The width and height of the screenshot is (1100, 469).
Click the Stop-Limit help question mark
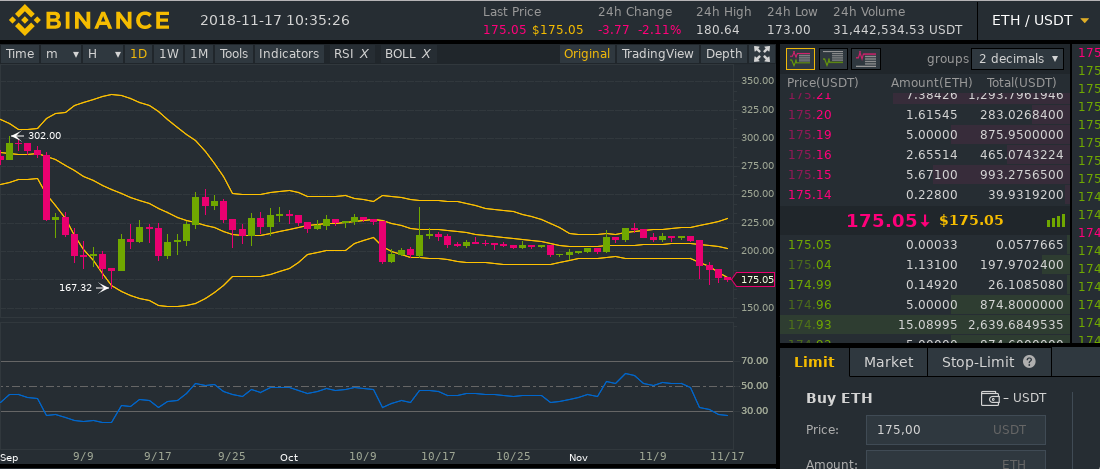tap(1029, 362)
